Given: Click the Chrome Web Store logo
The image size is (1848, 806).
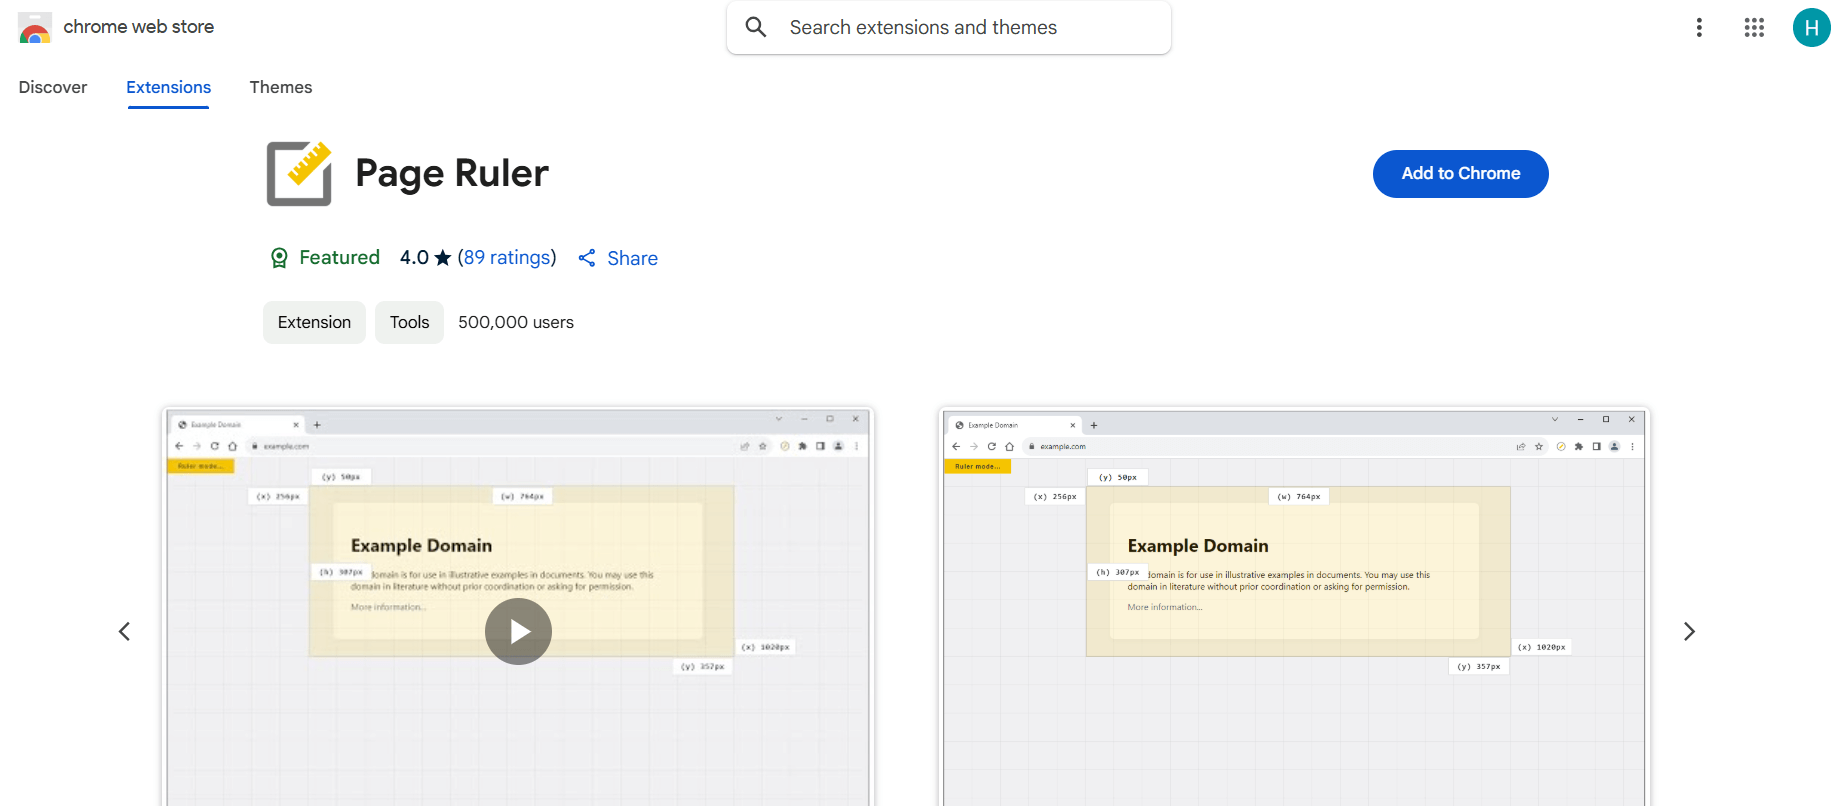Looking at the screenshot, I should pos(35,28).
